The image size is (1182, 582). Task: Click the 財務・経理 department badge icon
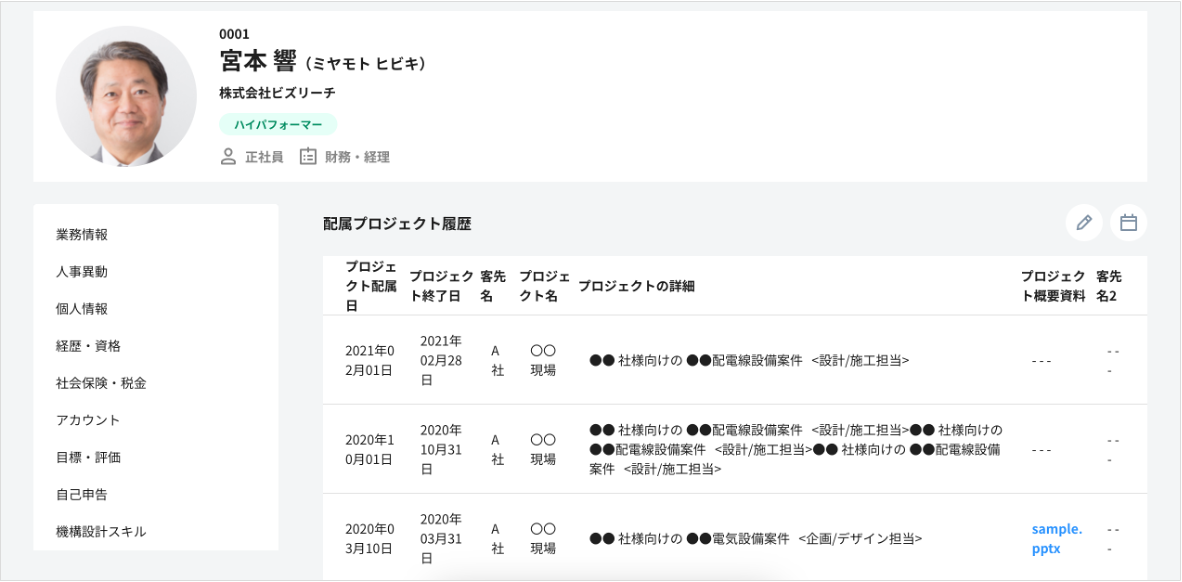[x=308, y=157]
